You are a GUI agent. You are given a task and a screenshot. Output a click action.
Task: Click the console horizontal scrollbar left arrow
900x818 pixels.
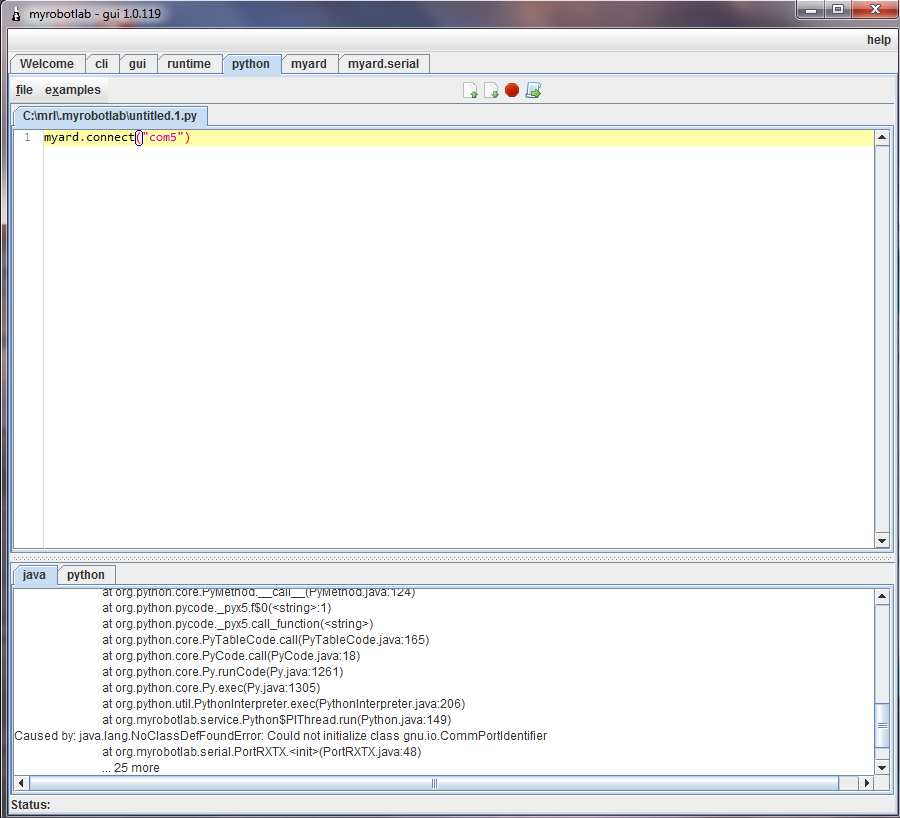pyautogui.click(x=21, y=783)
